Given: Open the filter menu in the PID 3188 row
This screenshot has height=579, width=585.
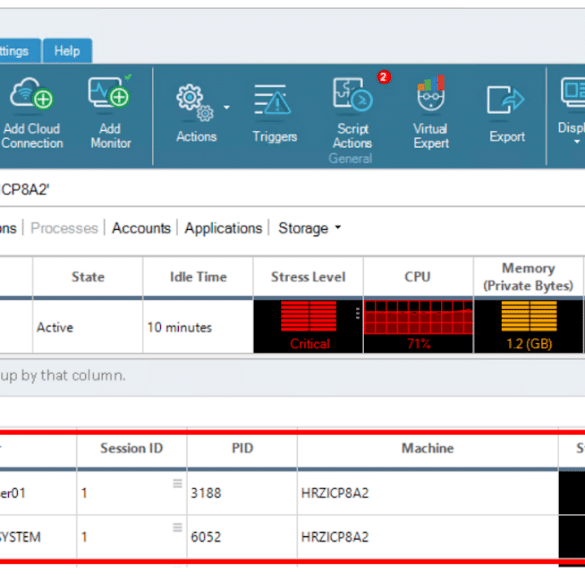Looking at the screenshot, I should (x=178, y=483).
